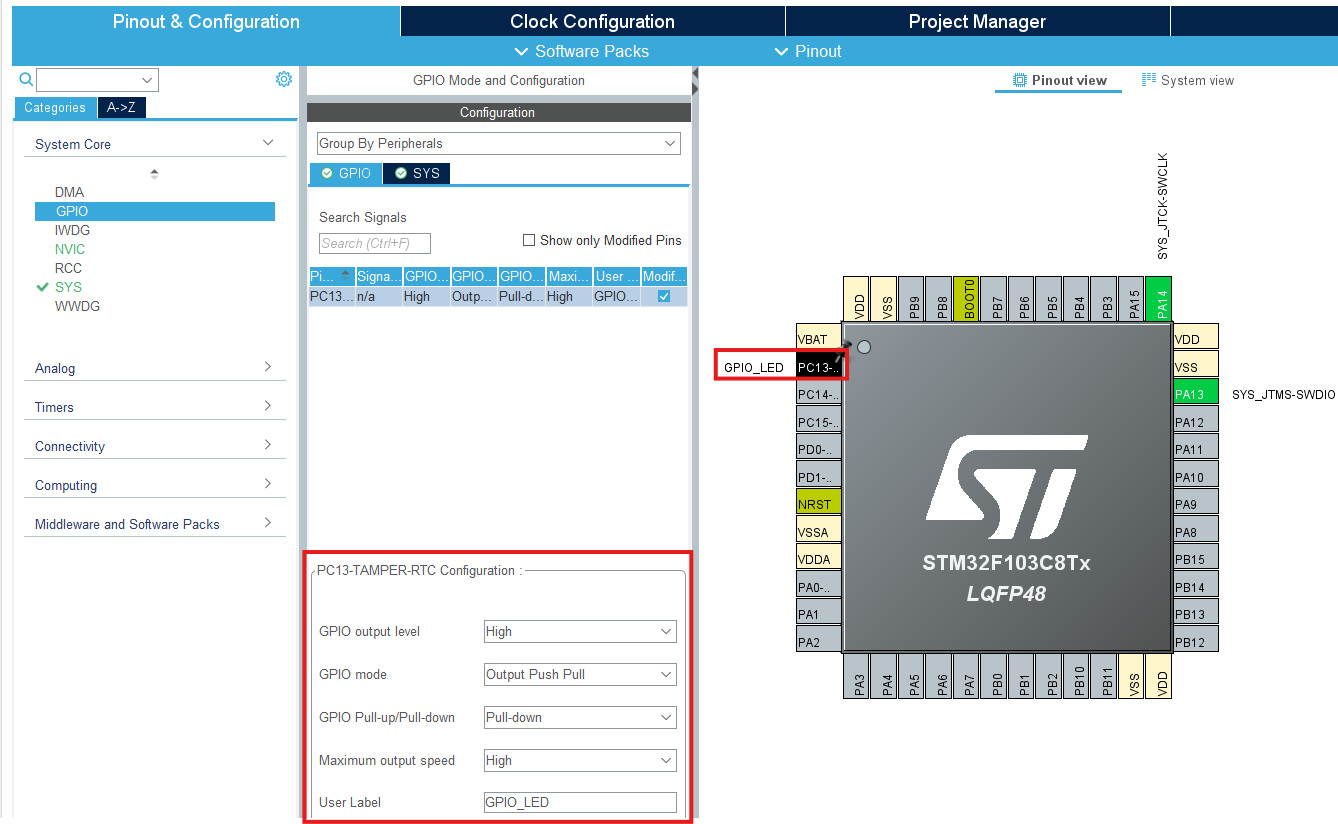This screenshot has width=1338, height=824.
Task: Open the GPIO configuration tab
Action: (346, 173)
